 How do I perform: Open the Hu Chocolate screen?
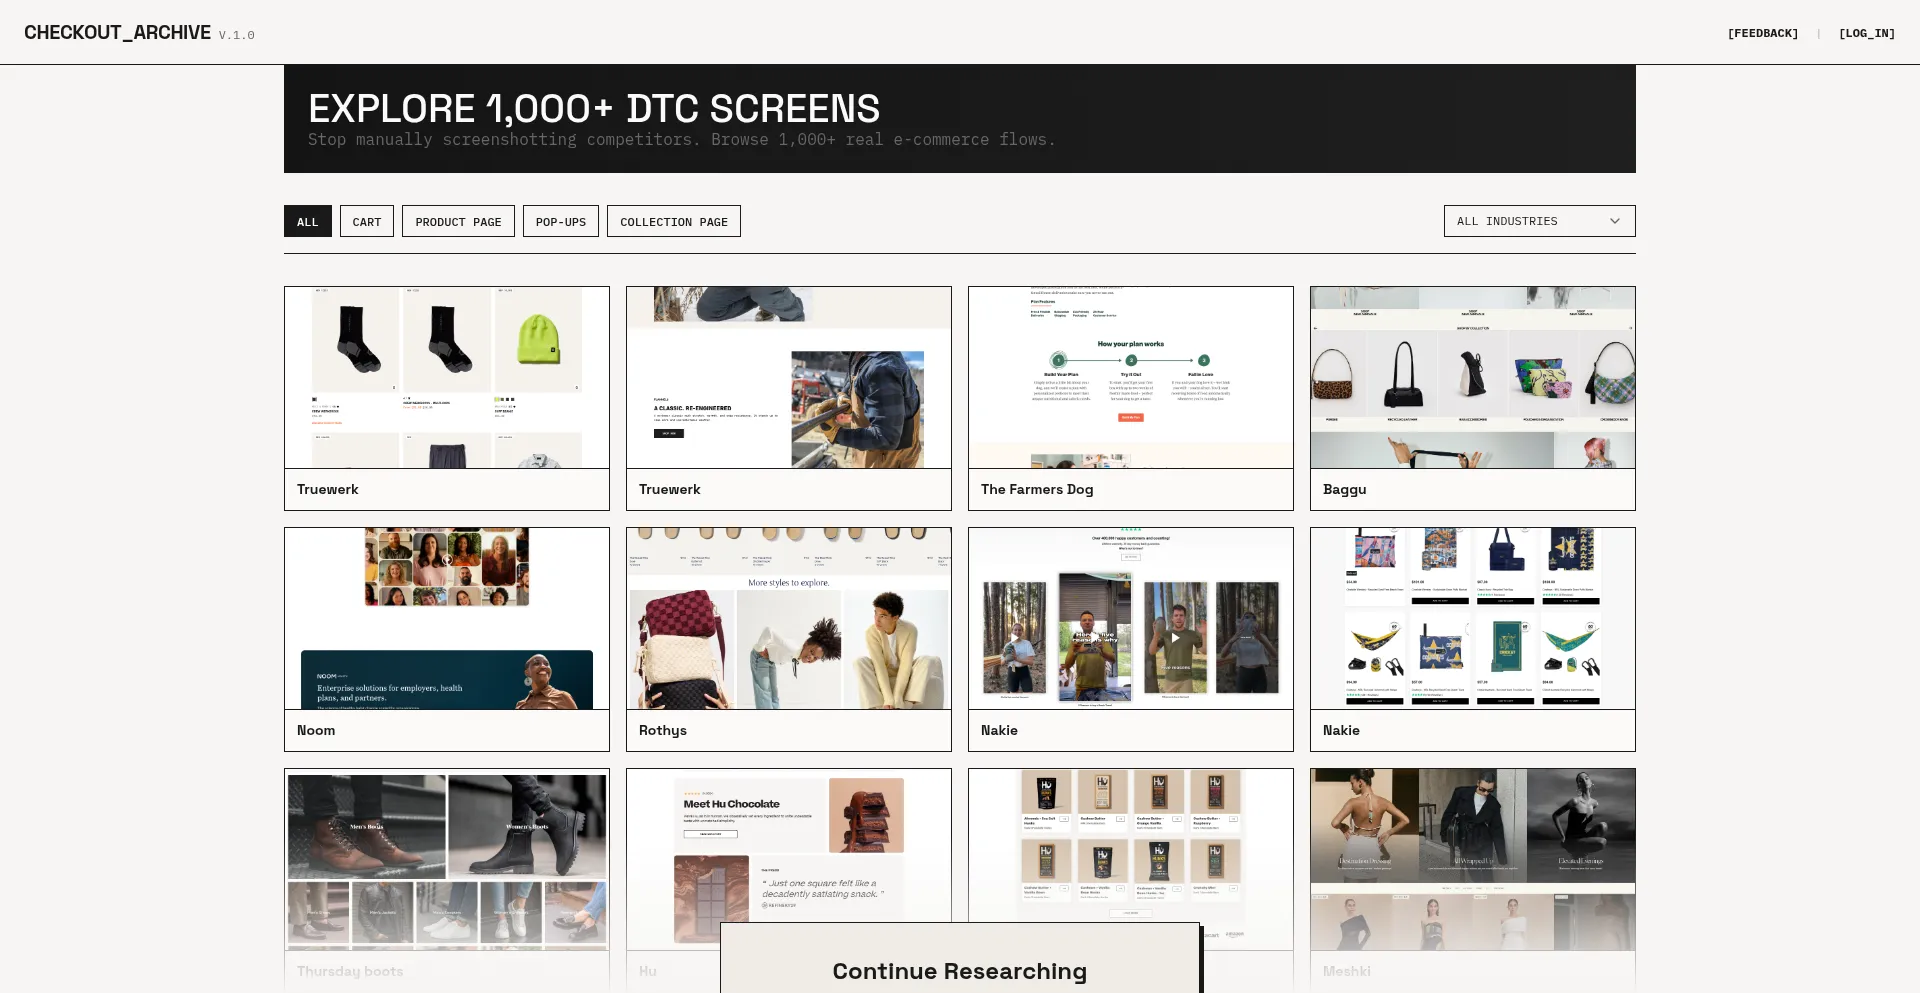[788, 840]
